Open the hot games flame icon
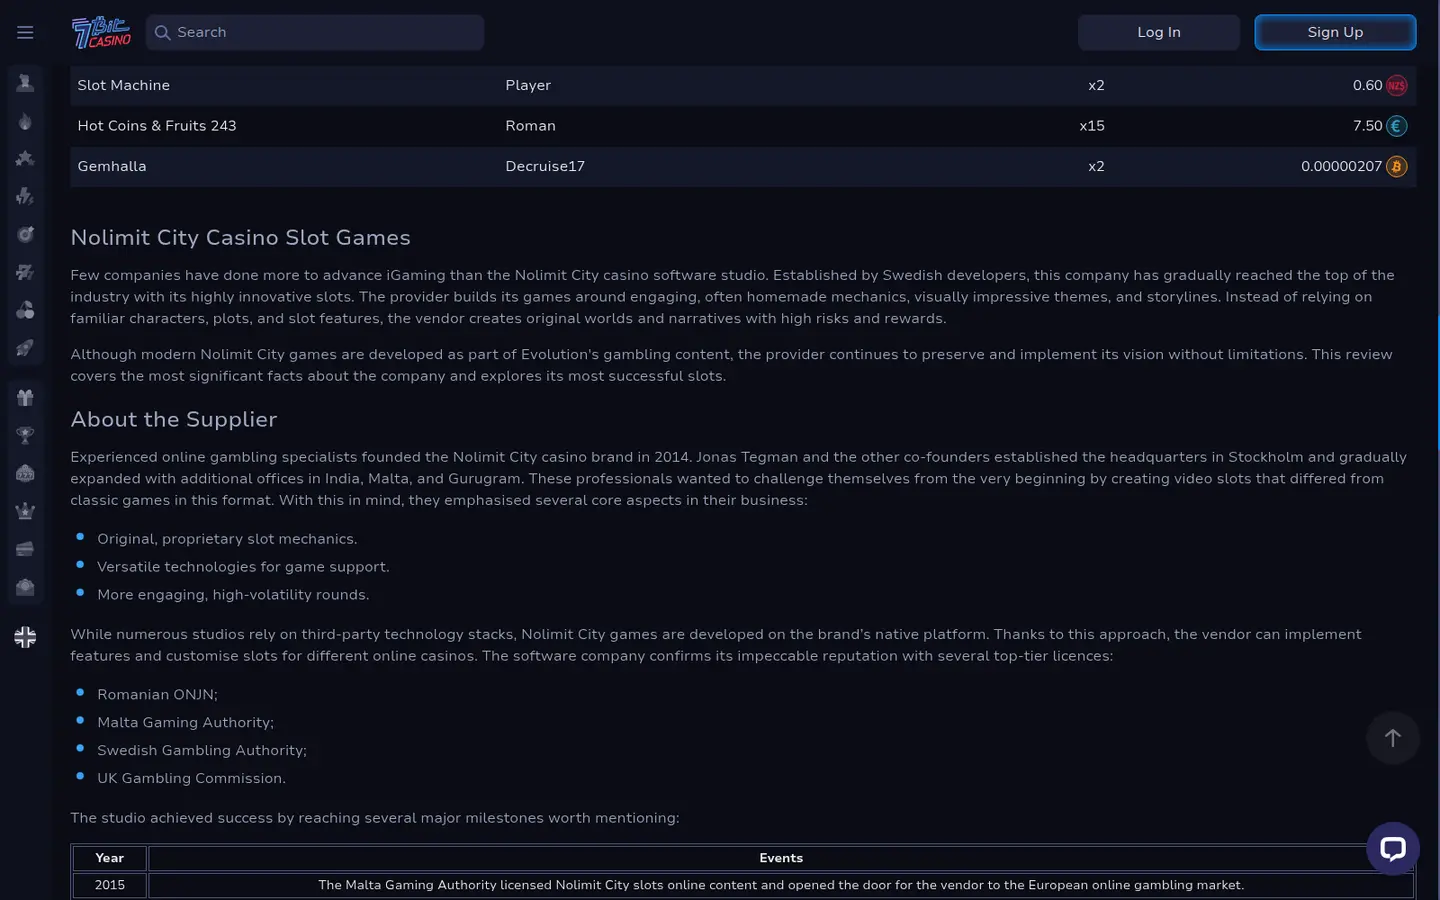The height and width of the screenshot is (900, 1440). 25,121
